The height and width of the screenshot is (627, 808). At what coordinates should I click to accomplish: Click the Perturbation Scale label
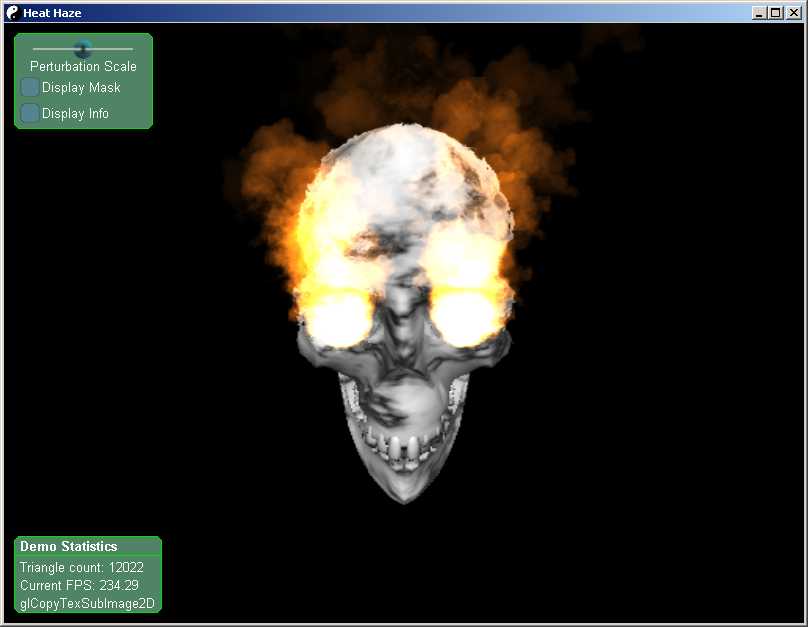tap(83, 67)
